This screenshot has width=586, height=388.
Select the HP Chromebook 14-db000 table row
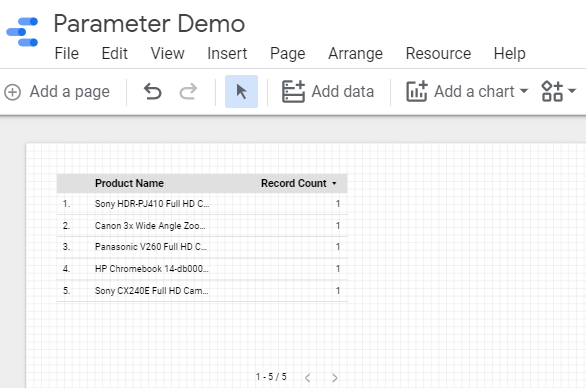(x=202, y=269)
